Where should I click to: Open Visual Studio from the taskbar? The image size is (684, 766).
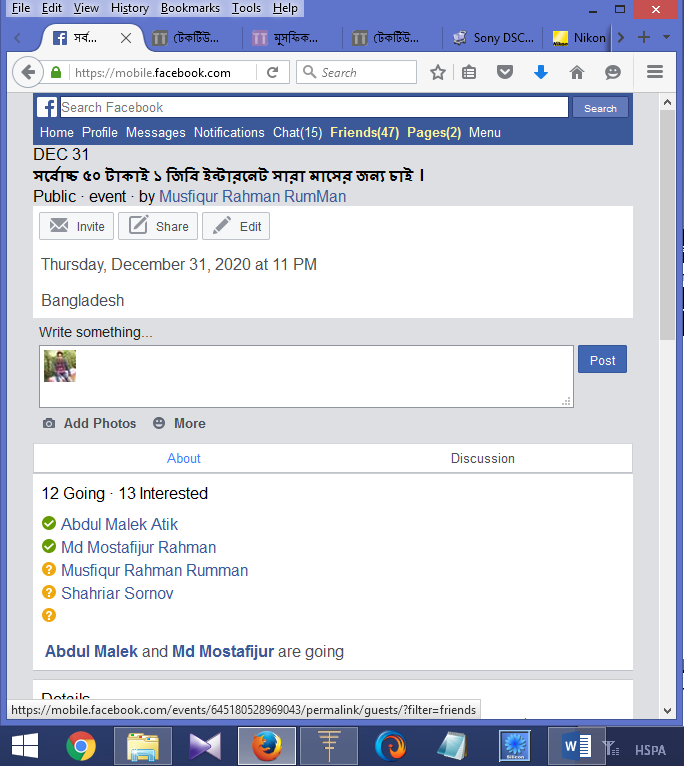205,746
